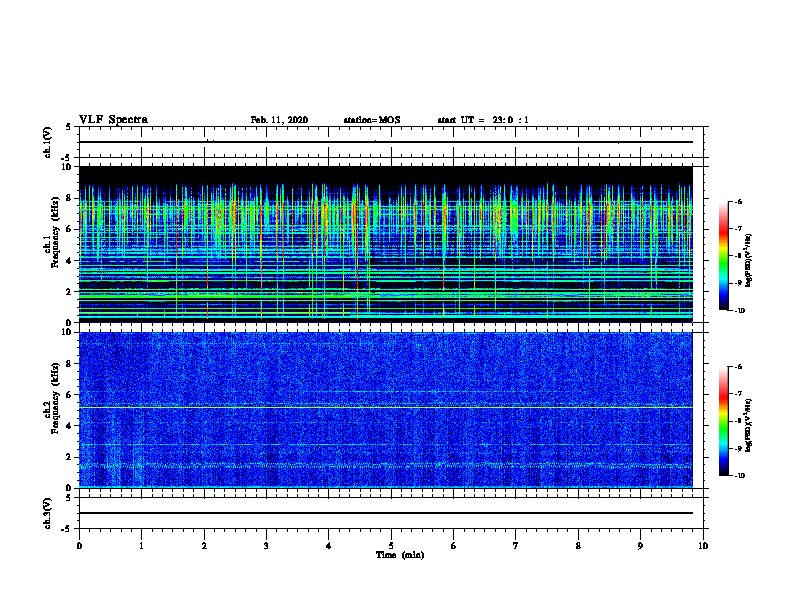Image resolution: width=792 pixels, height=612 pixels.
Task: Click the "-6" label on ch.1 color bar
Action: 738,202
